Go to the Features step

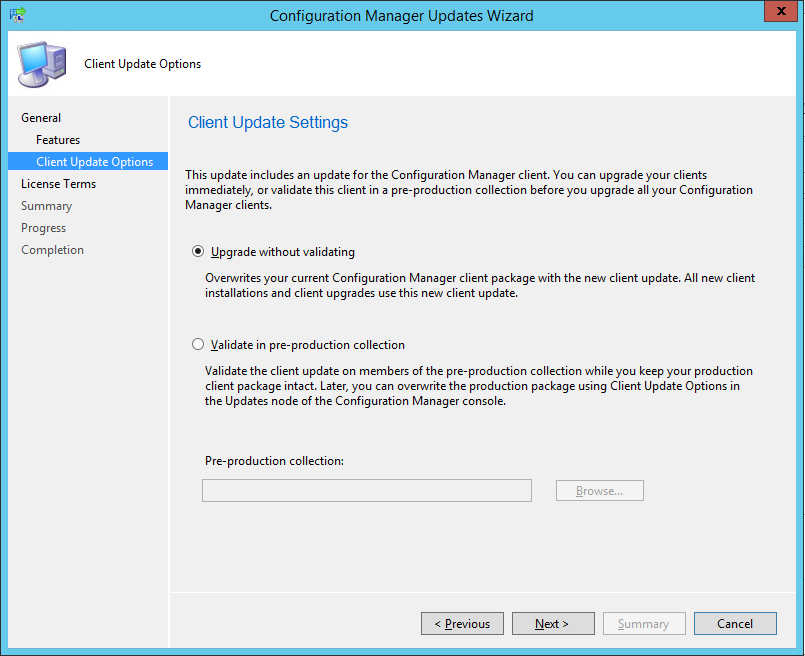coord(58,140)
